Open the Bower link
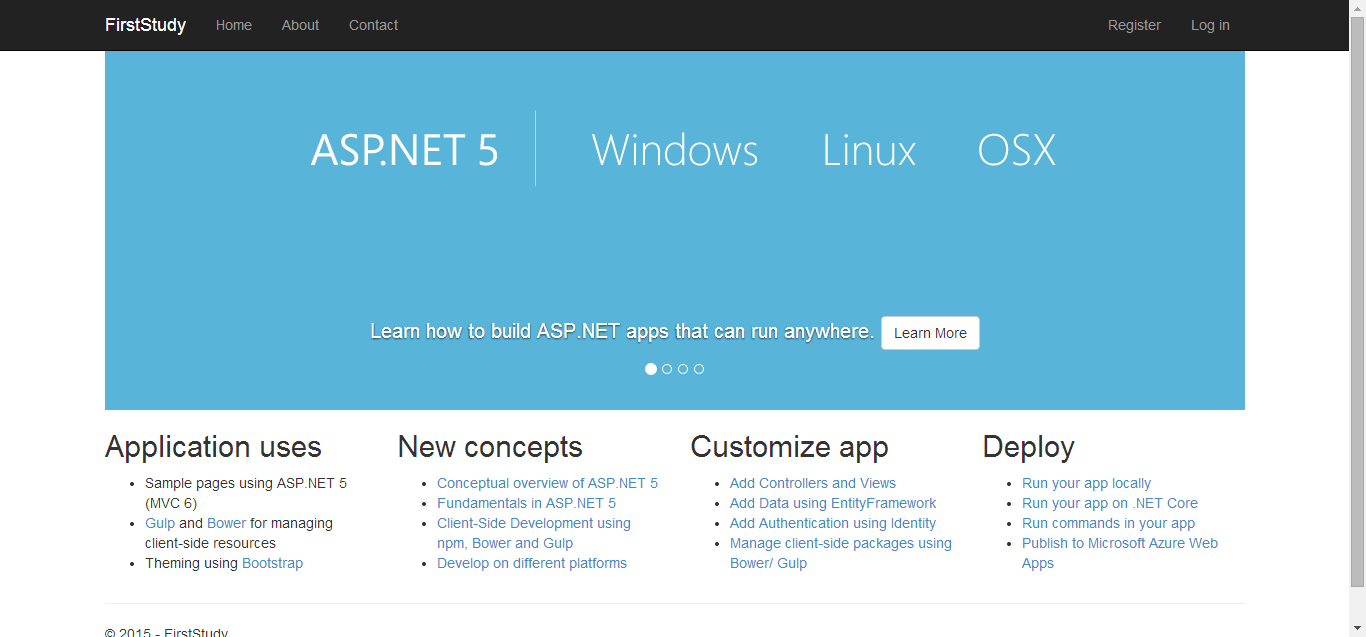Viewport: 1366px width, 637px height. click(226, 523)
